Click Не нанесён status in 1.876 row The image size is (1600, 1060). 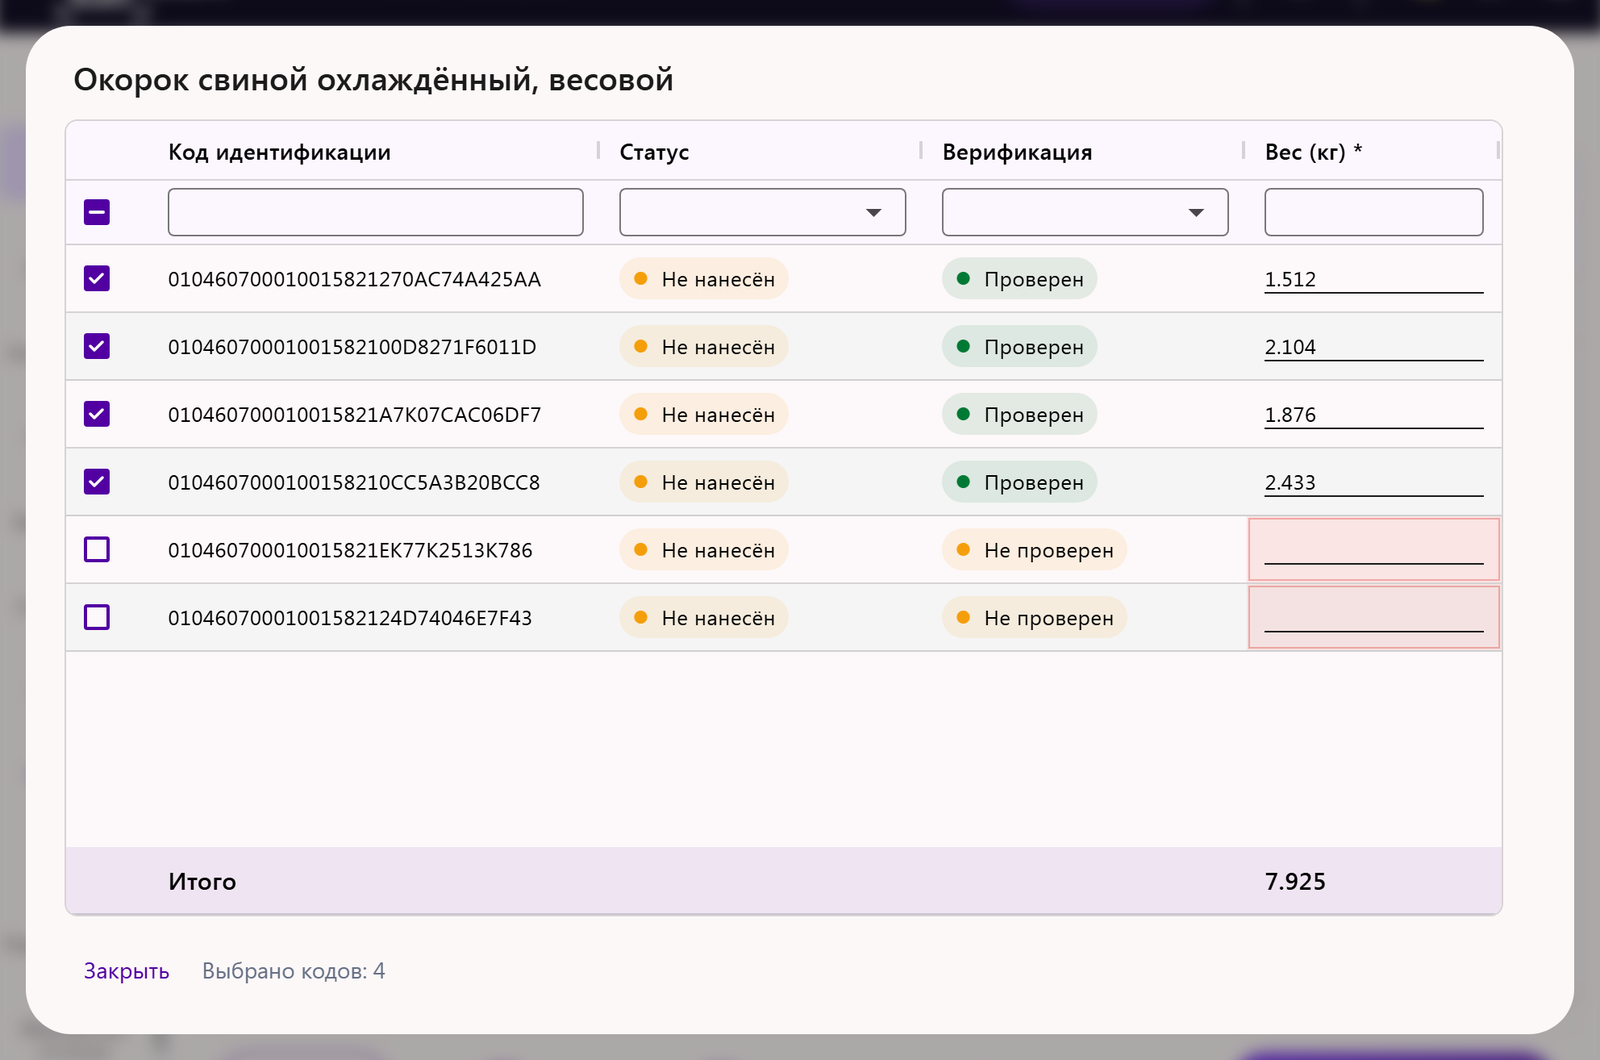(x=704, y=414)
